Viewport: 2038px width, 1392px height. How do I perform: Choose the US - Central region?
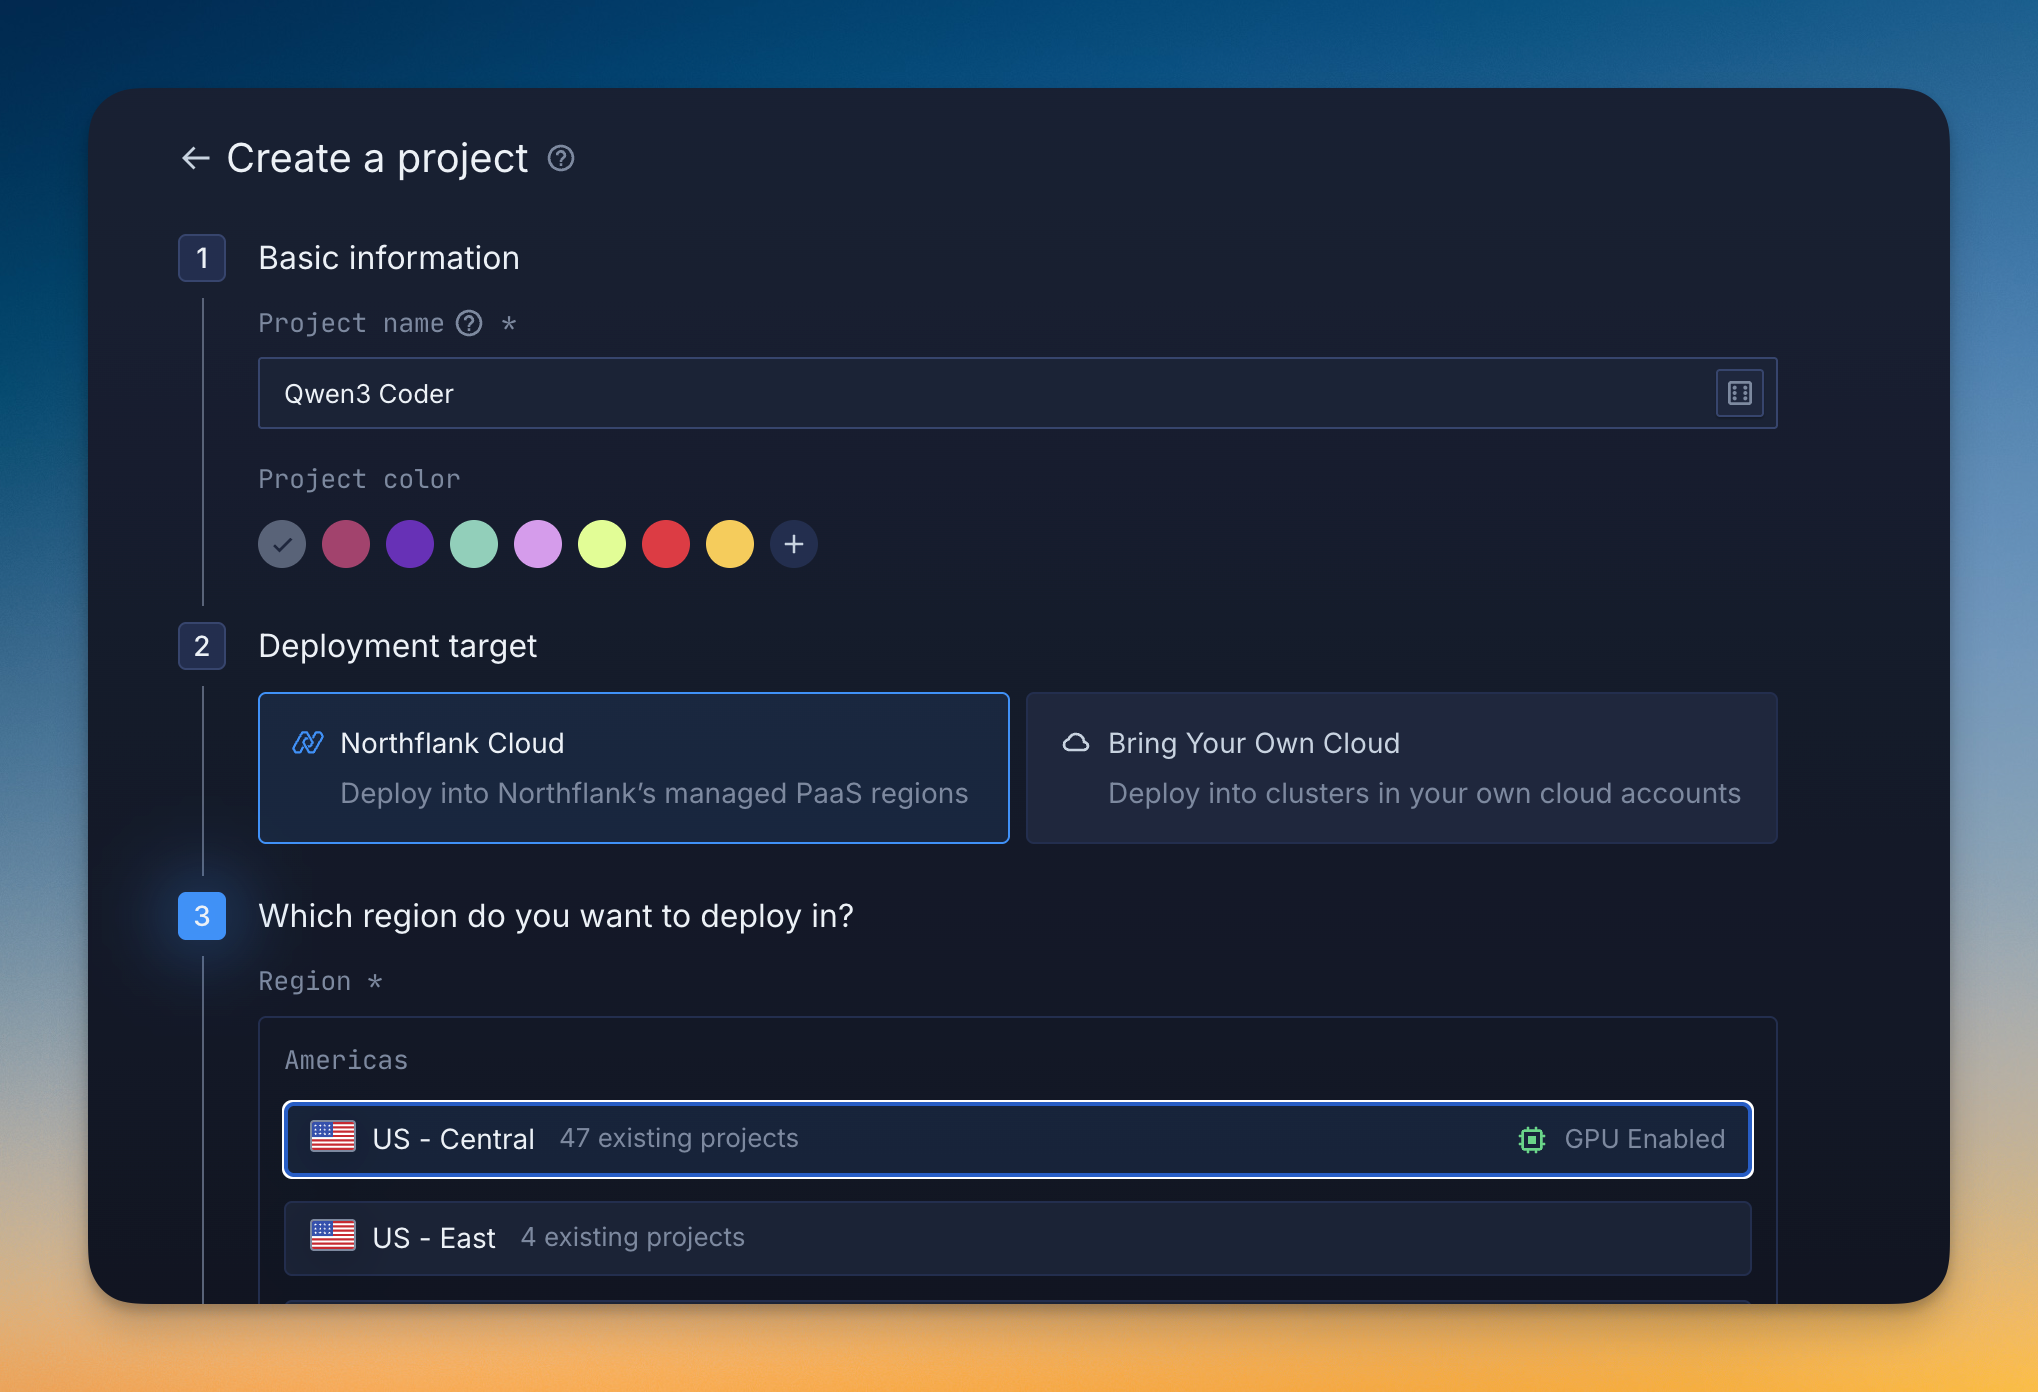pyautogui.click(x=1018, y=1139)
